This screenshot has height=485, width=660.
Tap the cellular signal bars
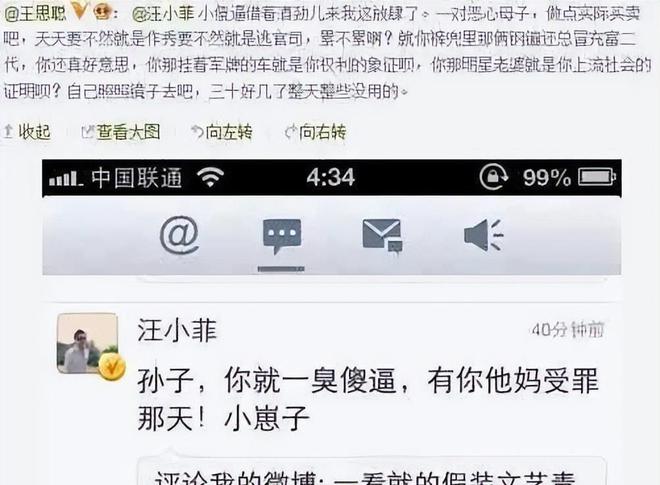(65, 178)
